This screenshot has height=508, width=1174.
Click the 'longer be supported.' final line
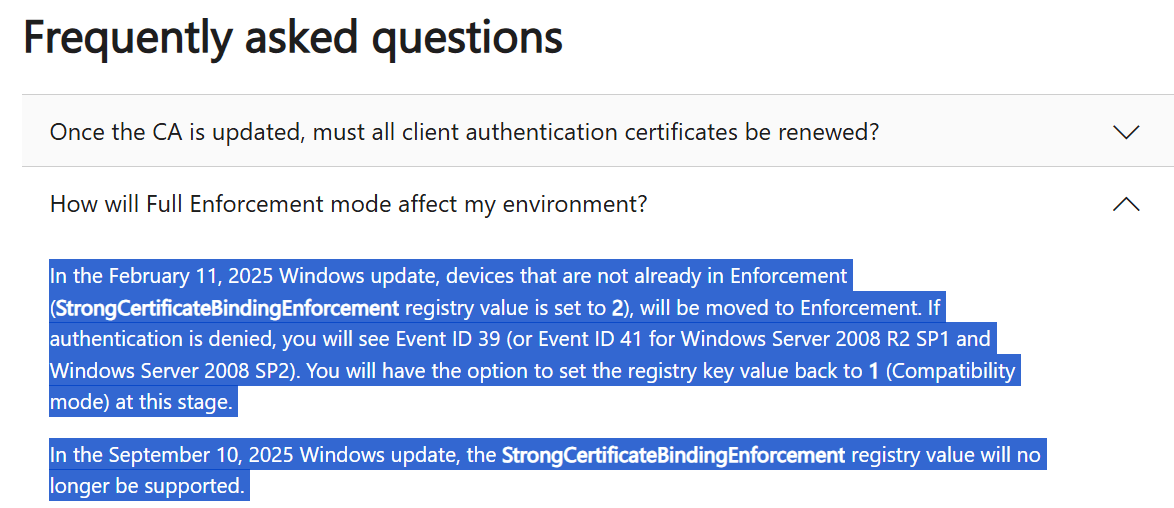pos(146,487)
